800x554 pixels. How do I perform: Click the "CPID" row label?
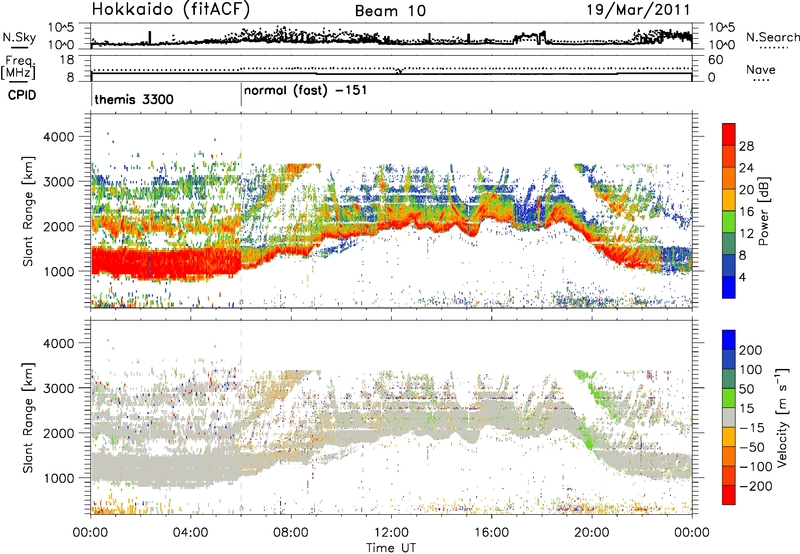click(22, 95)
